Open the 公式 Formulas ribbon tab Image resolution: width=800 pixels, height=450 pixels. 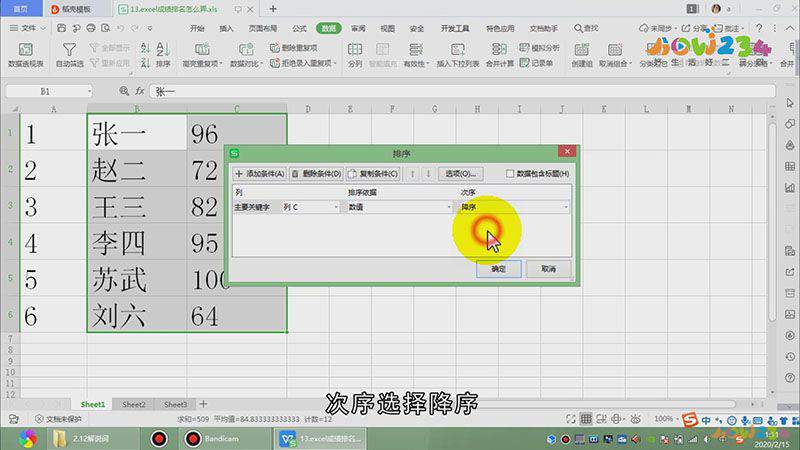click(299, 28)
